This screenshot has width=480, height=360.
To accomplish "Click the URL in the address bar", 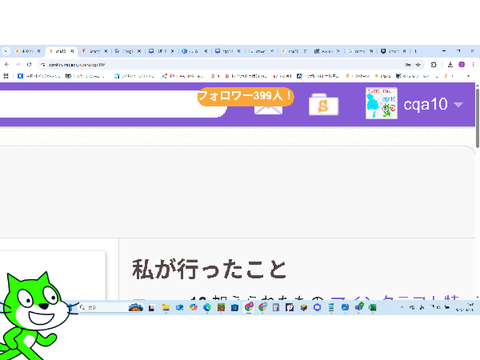I will pos(77,65).
